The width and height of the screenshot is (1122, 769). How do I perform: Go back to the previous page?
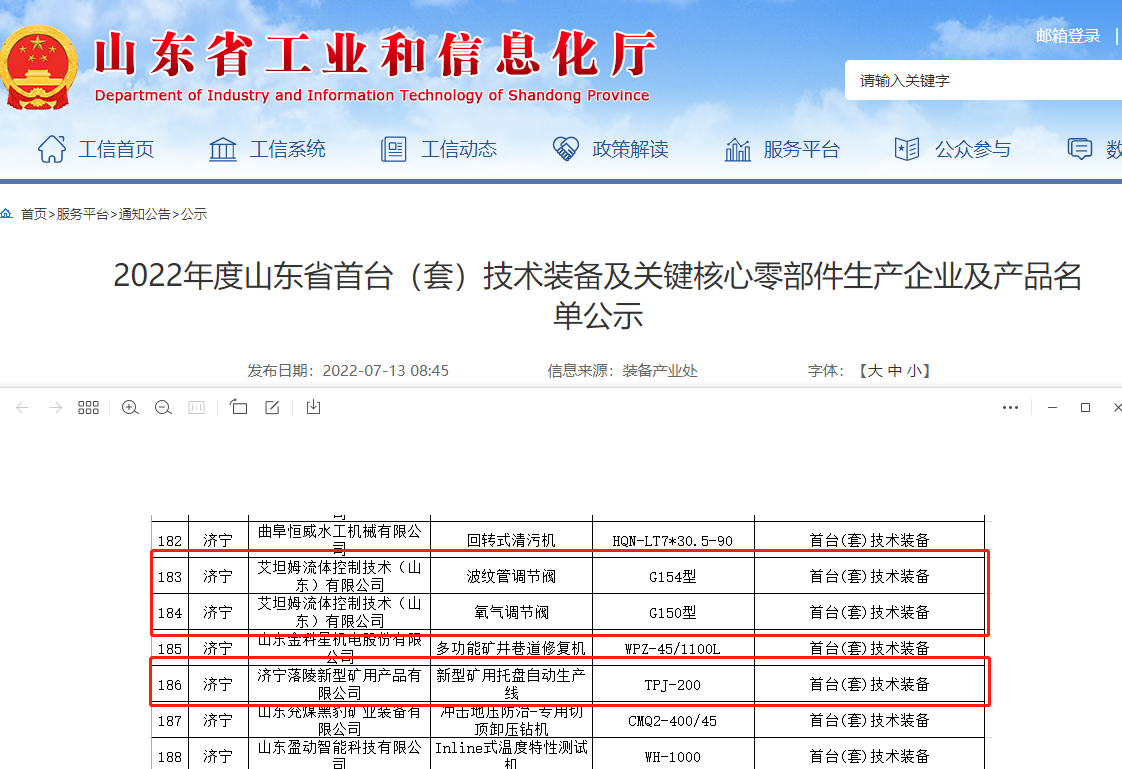22,408
